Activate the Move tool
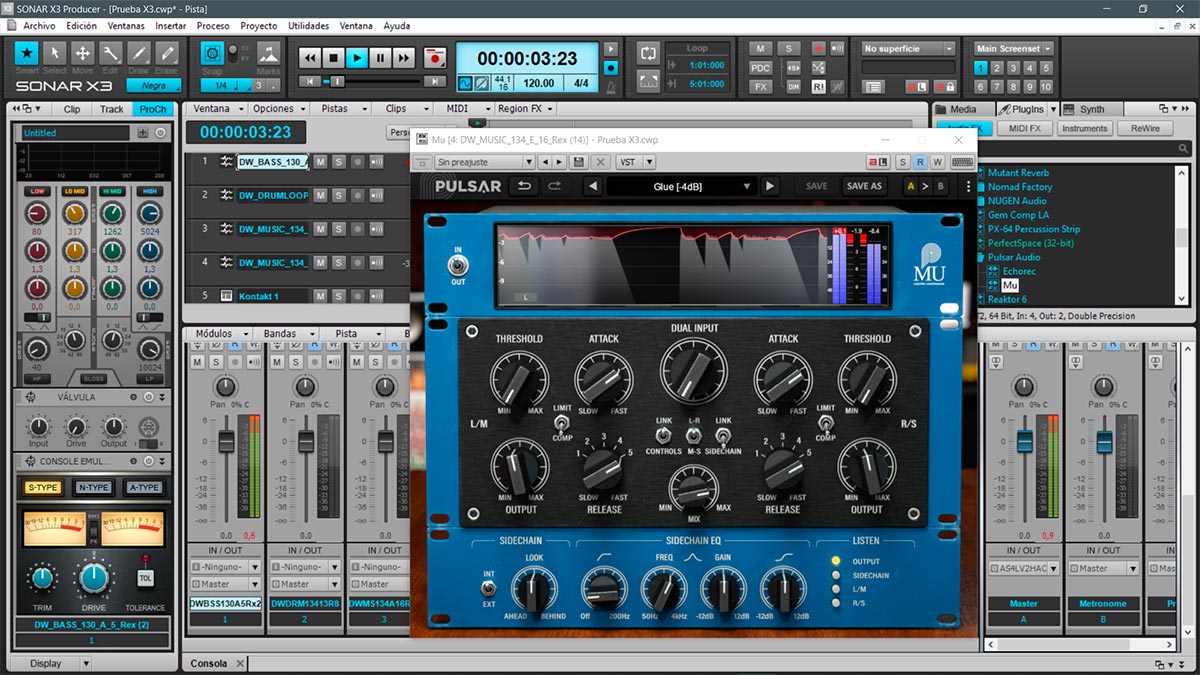Viewport: 1200px width, 675px height. (83, 52)
